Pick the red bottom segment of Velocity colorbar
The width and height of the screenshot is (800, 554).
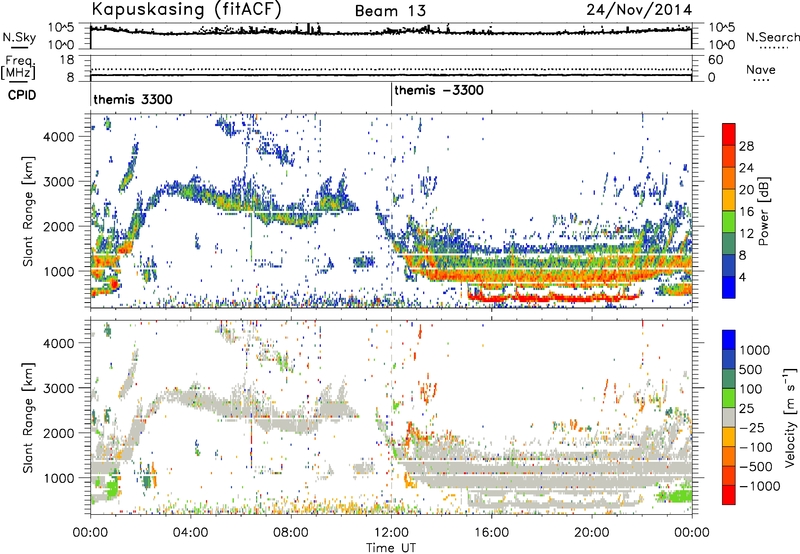pyautogui.click(x=729, y=495)
